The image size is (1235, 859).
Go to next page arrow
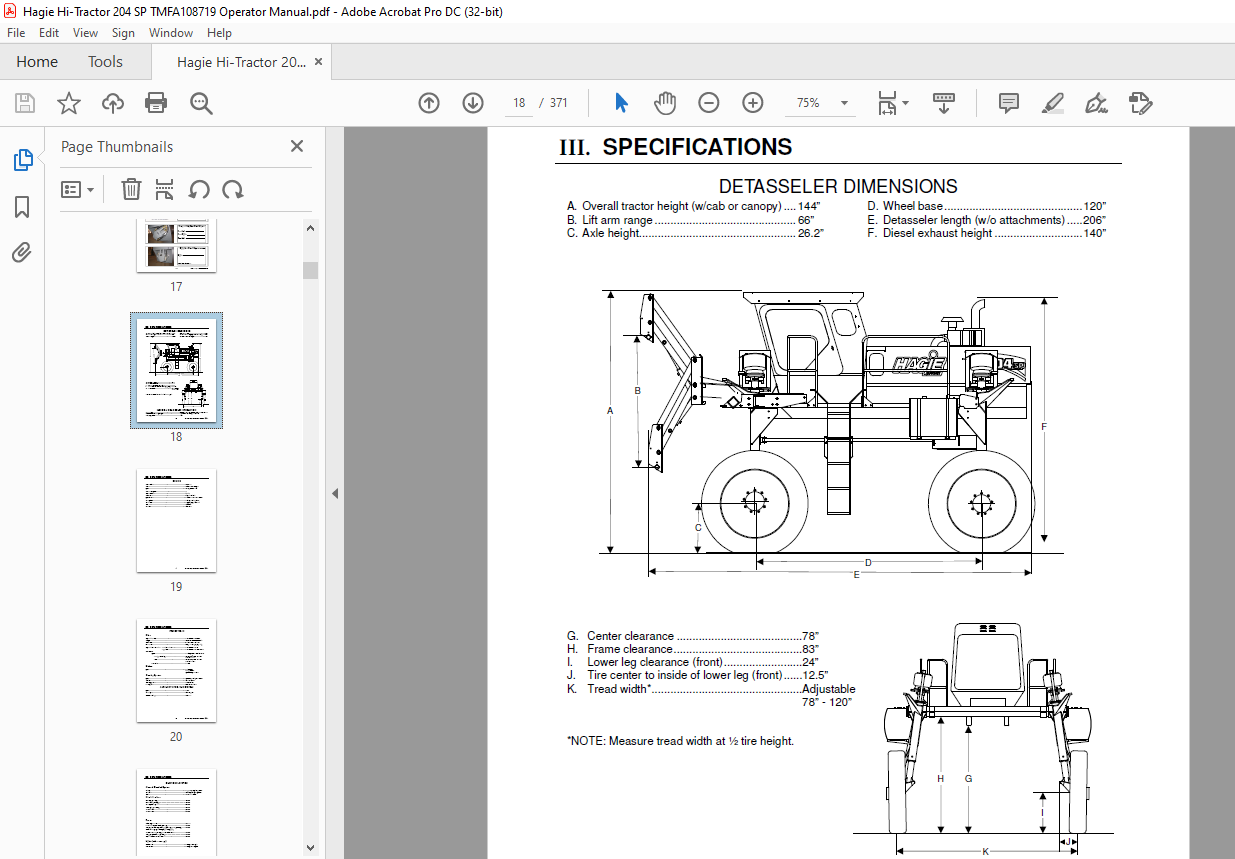pyautogui.click(x=473, y=103)
